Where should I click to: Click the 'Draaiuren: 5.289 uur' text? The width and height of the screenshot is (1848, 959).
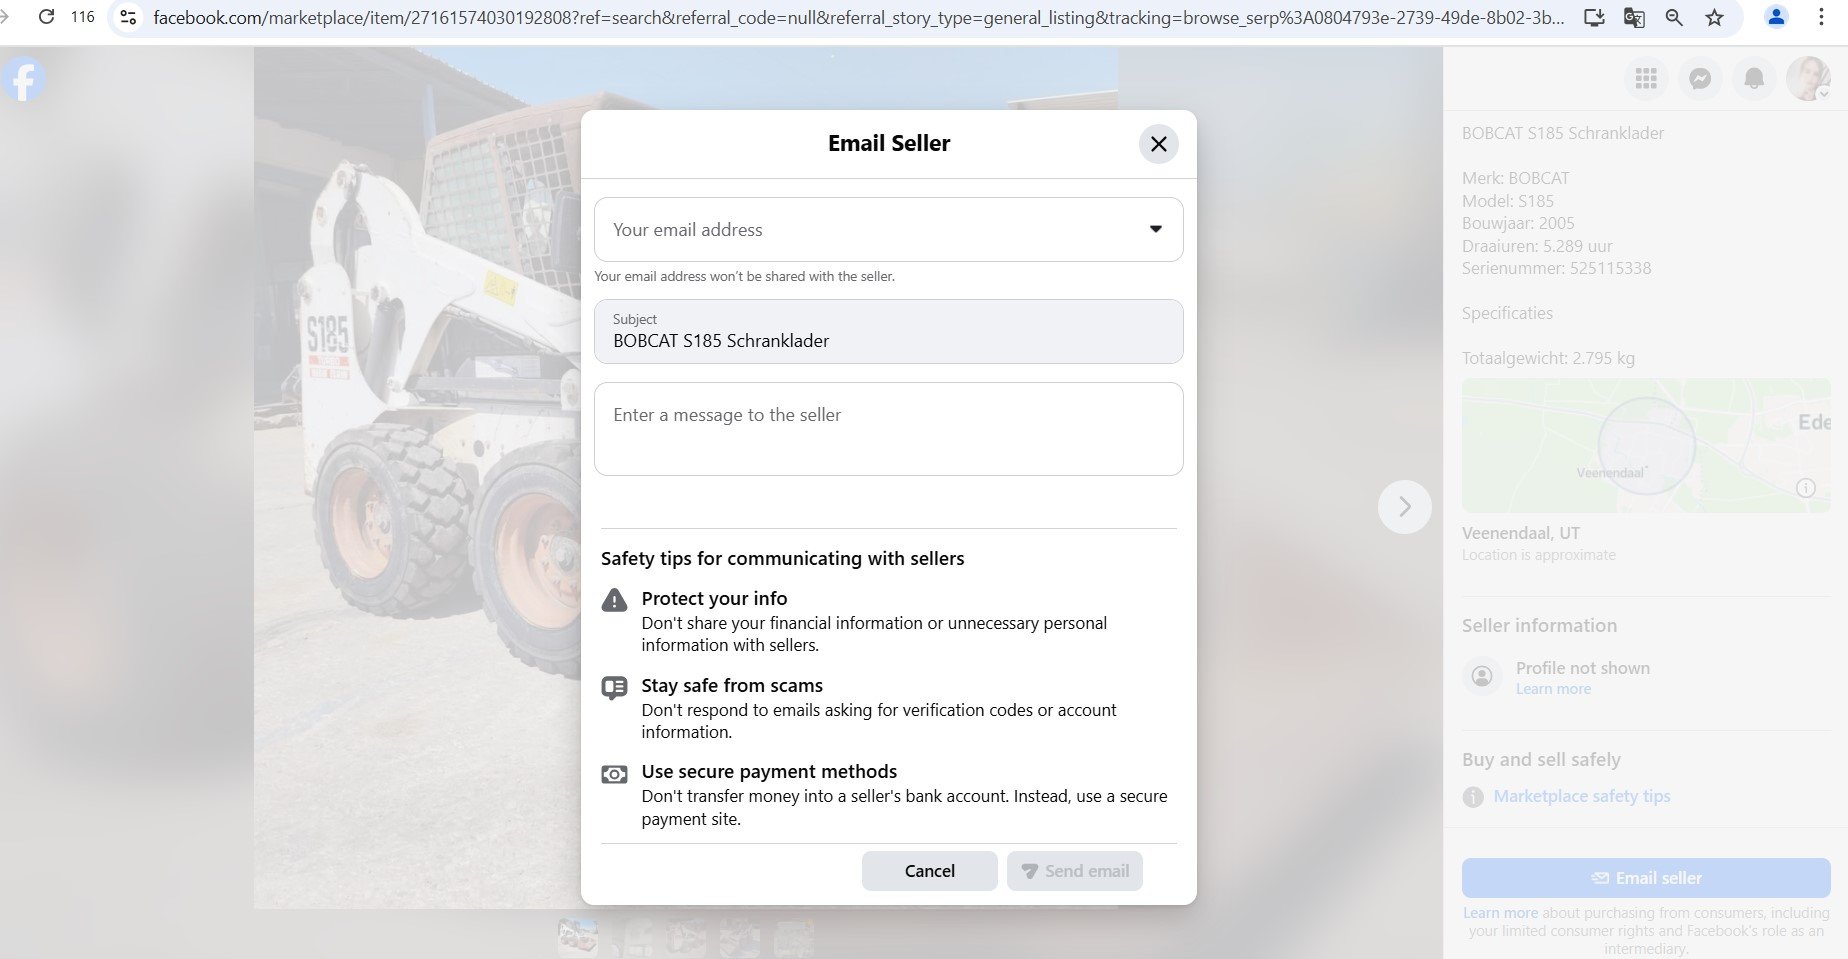click(x=1537, y=246)
